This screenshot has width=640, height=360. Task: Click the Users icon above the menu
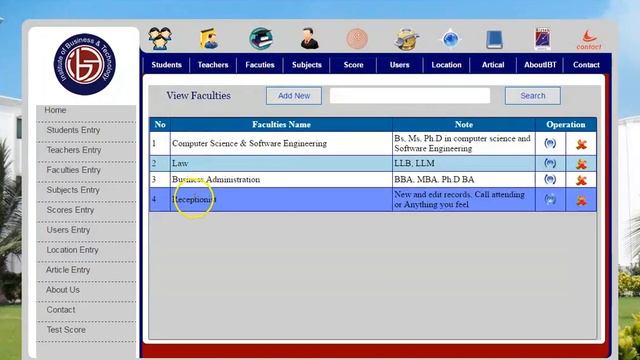pyautogui.click(x=407, y=40)
